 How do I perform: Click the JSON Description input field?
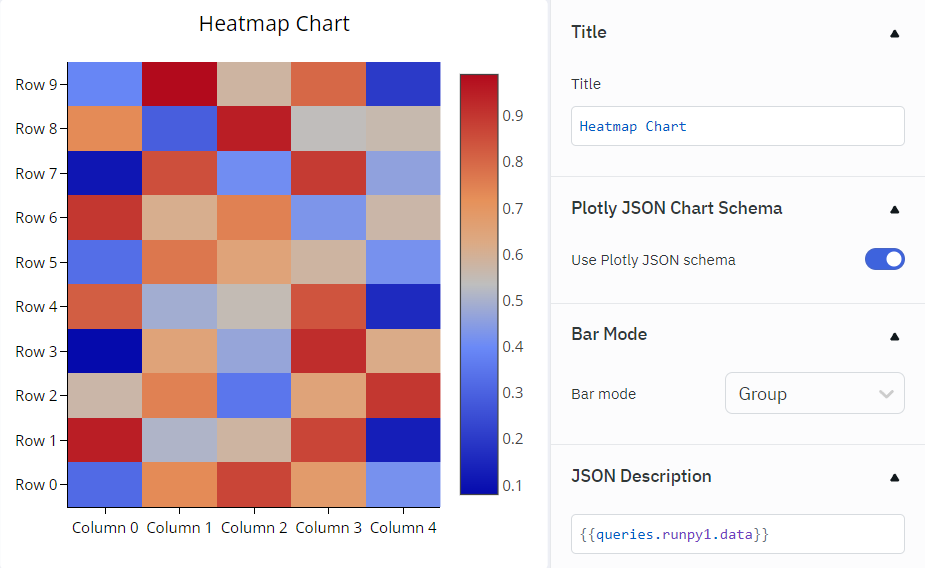[737, 534]
